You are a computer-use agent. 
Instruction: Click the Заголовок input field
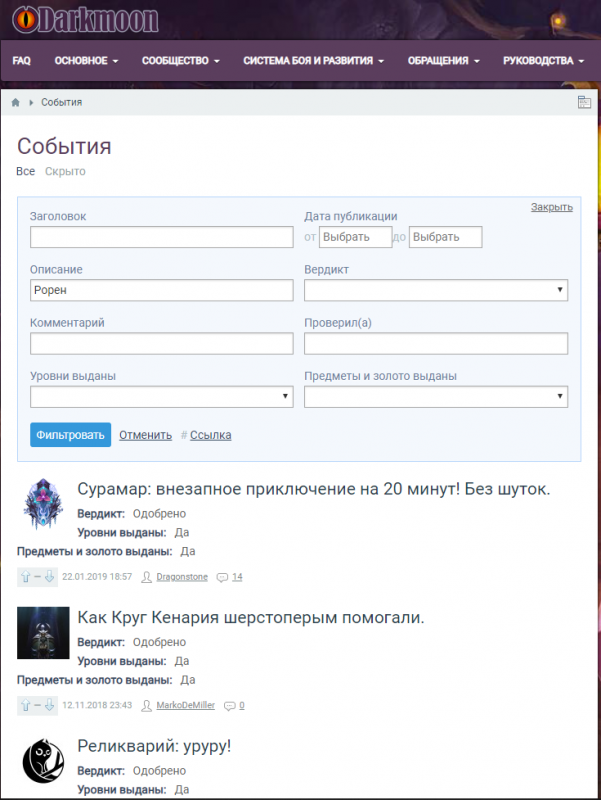[x=161, y=237]
